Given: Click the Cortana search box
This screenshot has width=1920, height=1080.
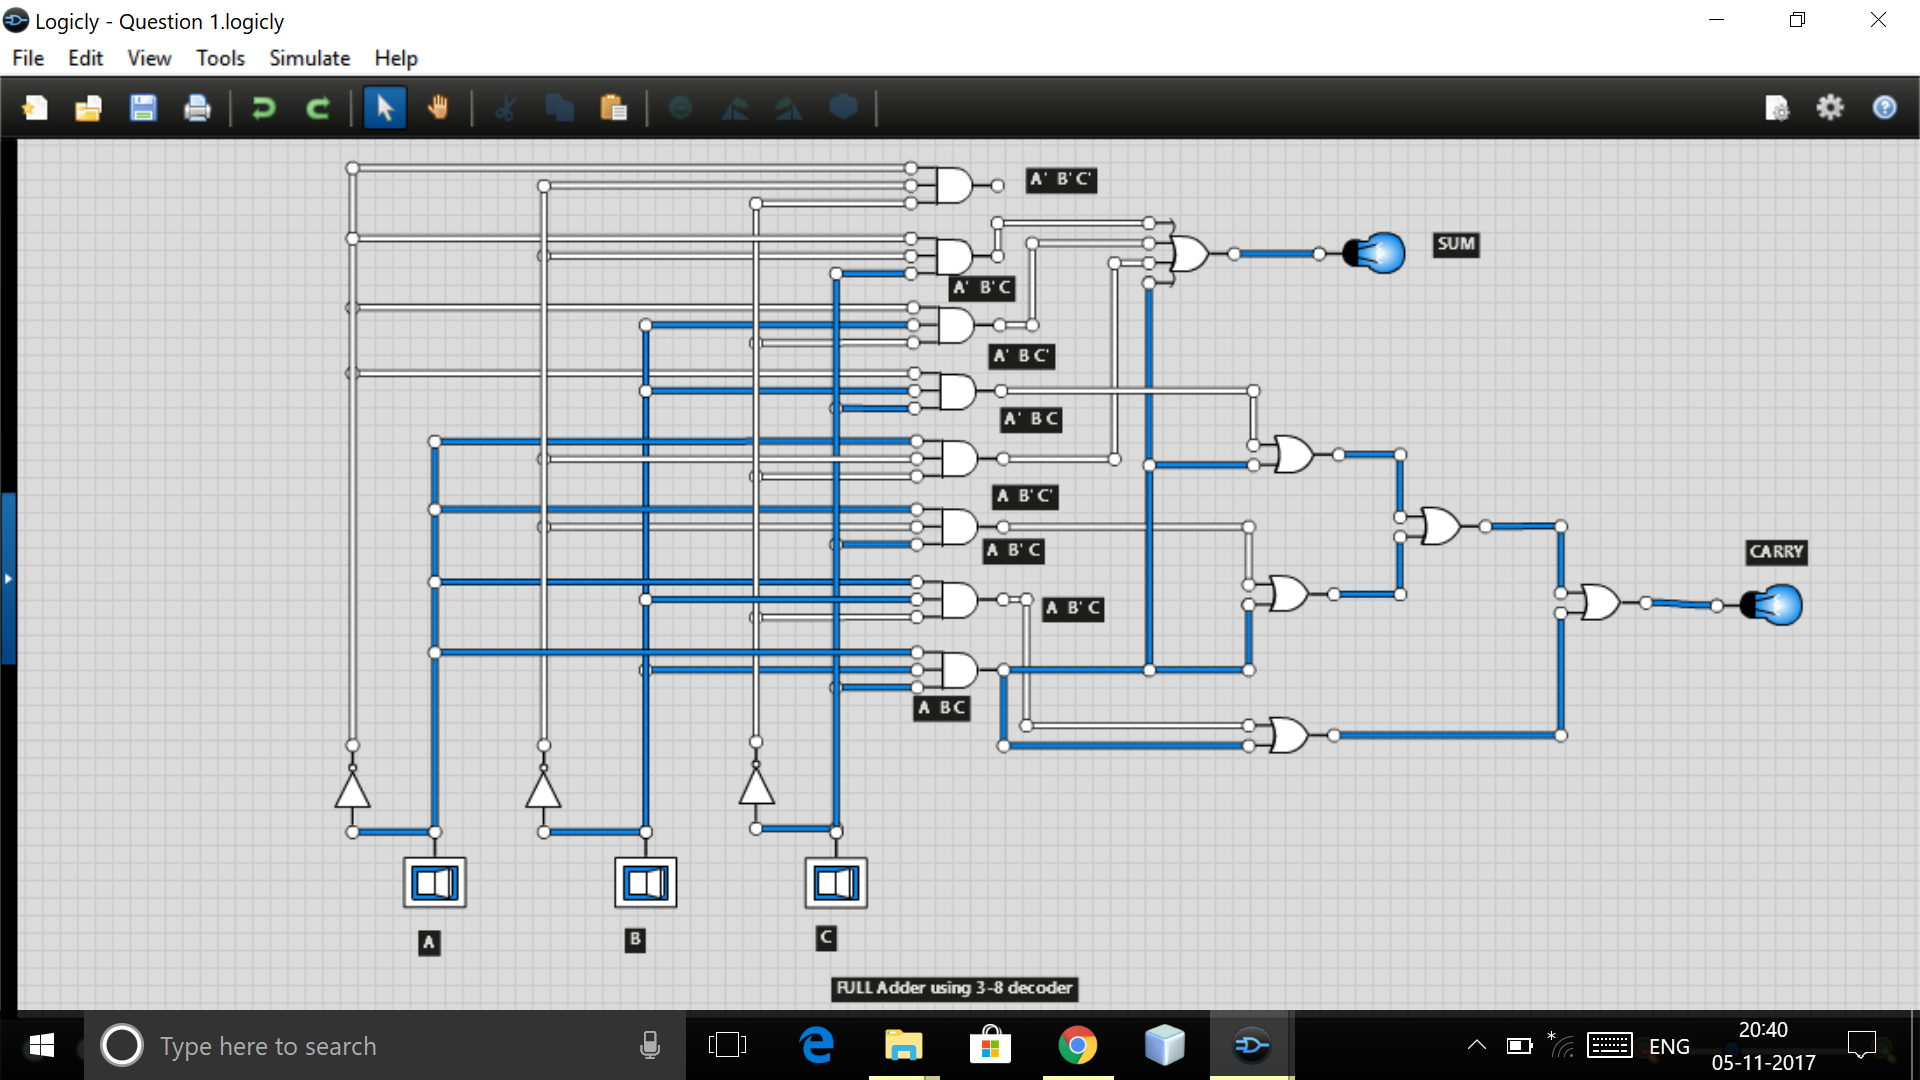Looking at the screenshot, I should (x=385, y=1046).
